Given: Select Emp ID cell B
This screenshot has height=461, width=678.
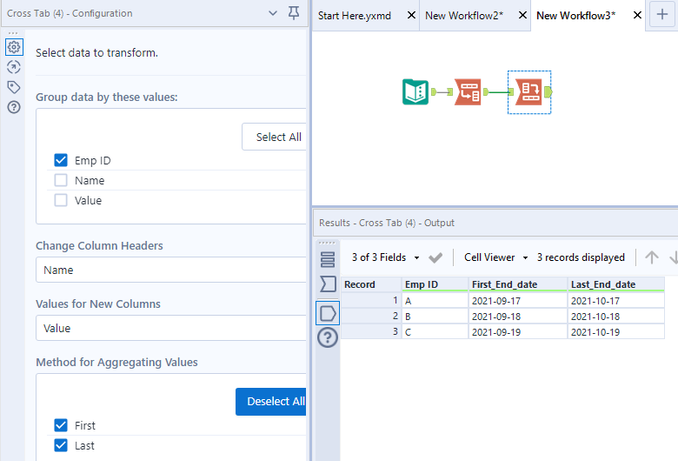Looking at the screenshot, I should 435,317.
